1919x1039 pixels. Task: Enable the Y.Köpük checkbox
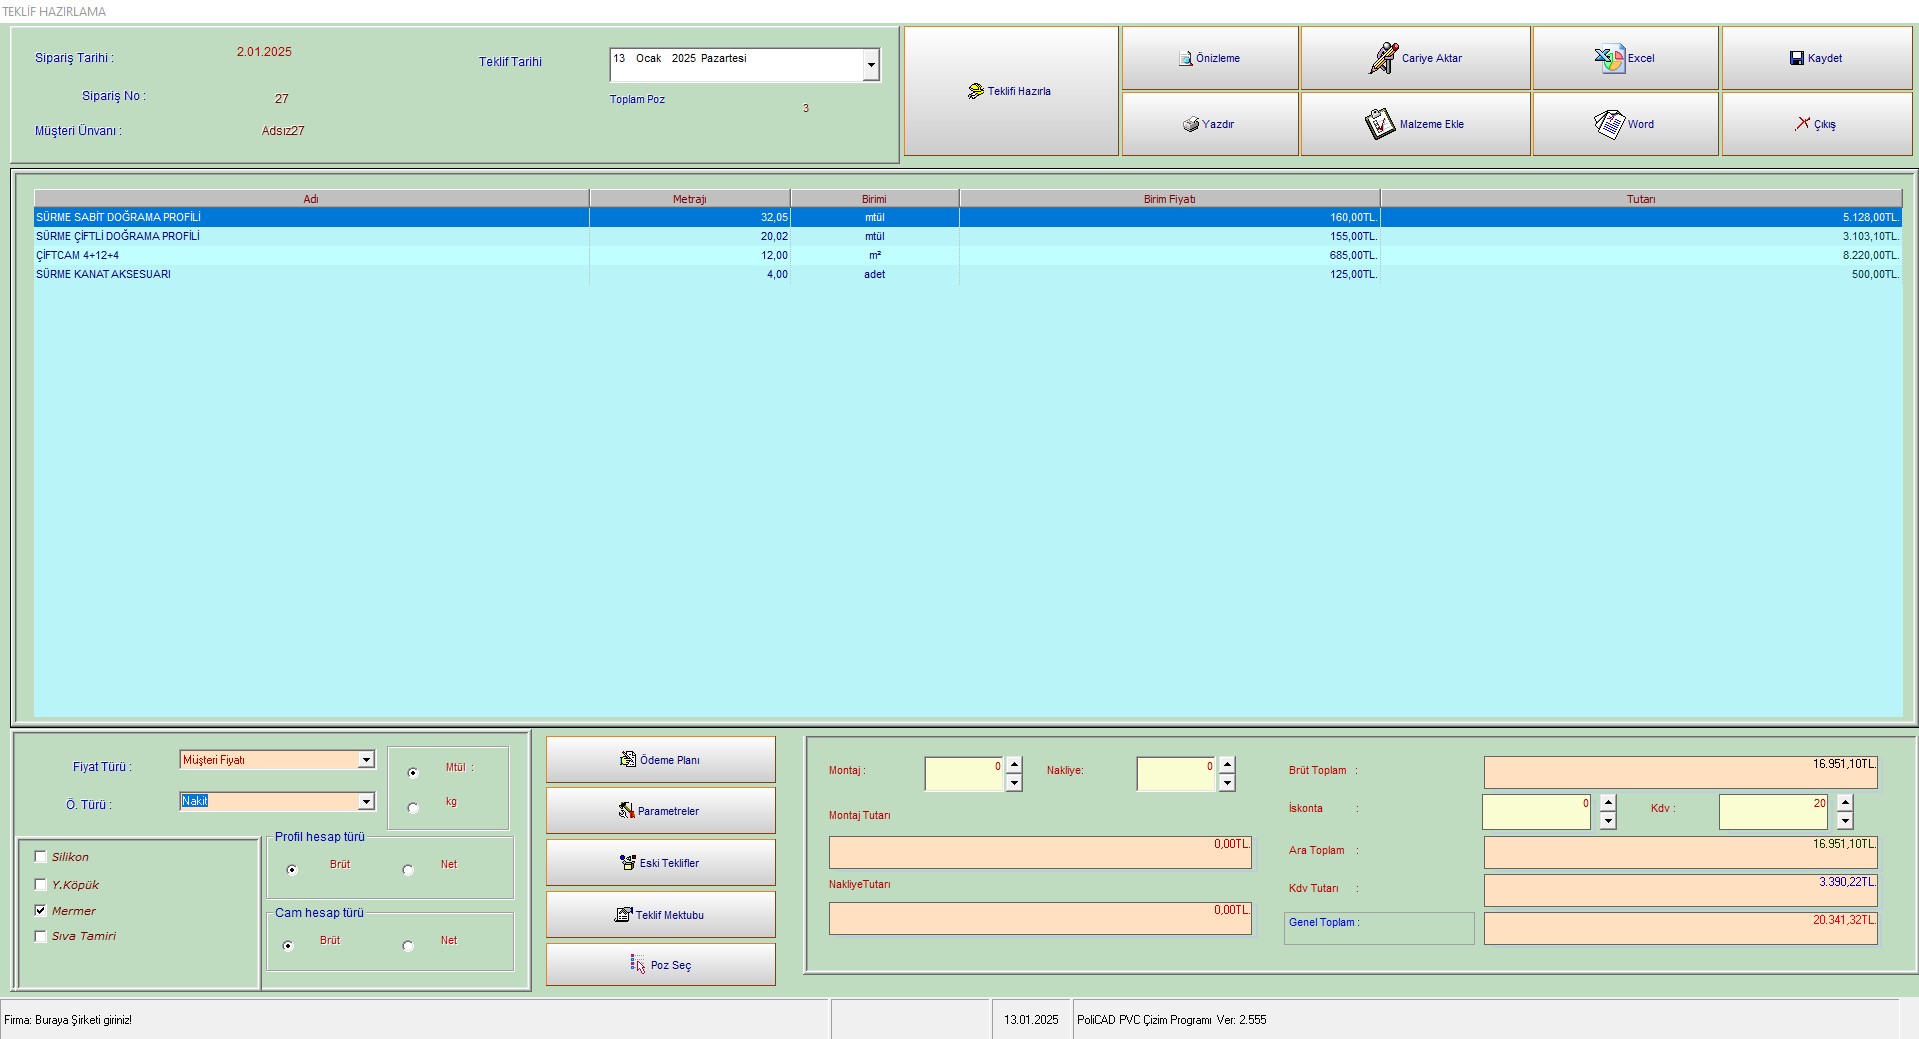[41, 885]
